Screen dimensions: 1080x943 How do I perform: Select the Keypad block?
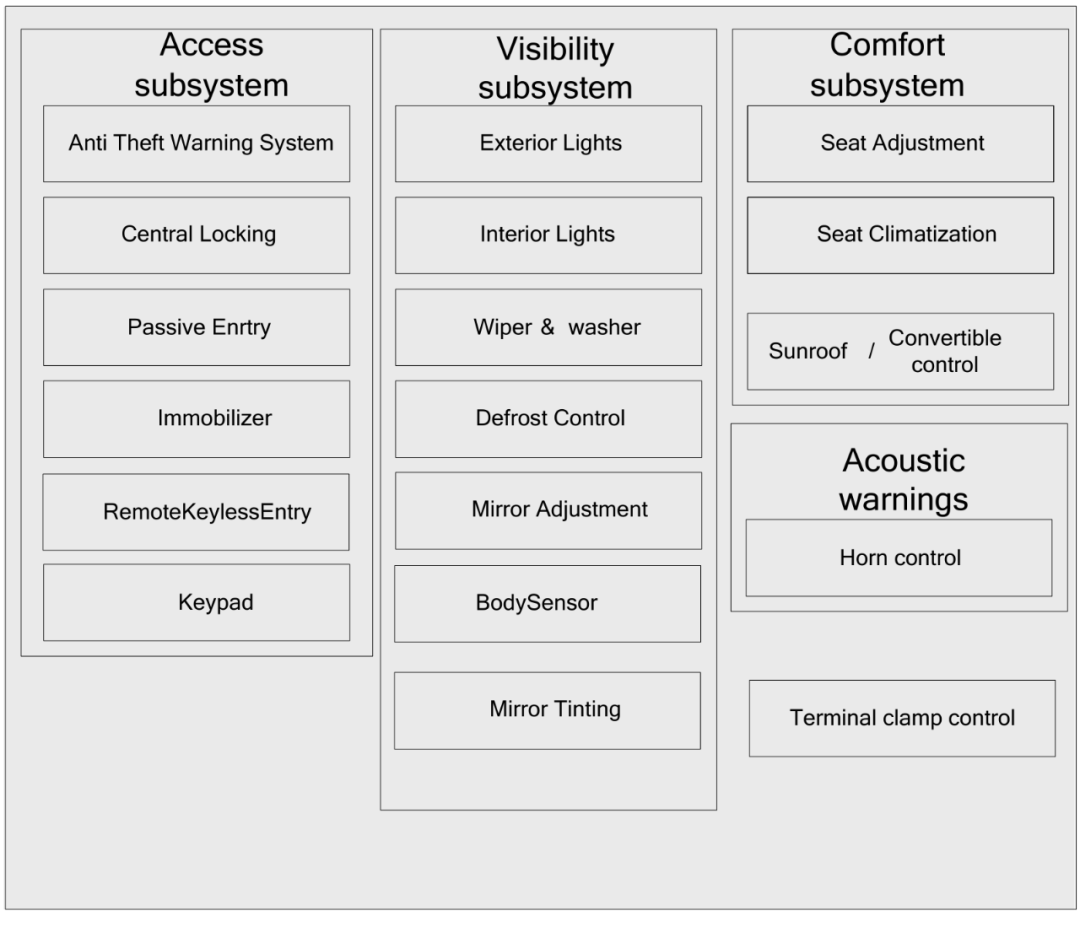[x=196, y=602]
